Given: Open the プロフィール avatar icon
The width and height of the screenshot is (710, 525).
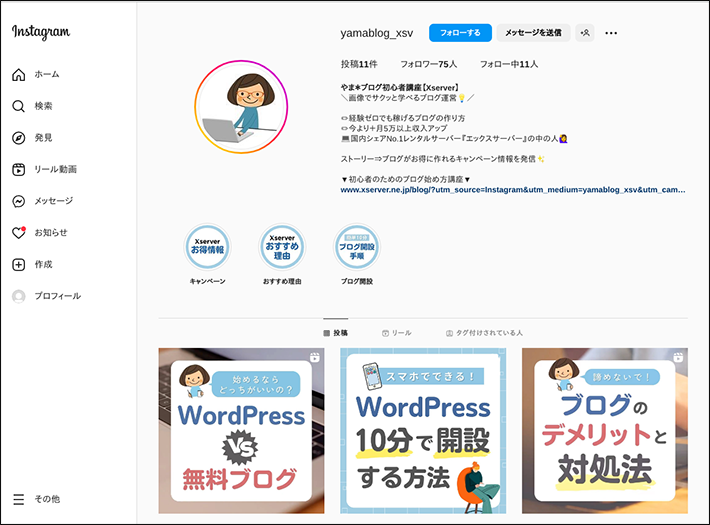Looking at the screenshot, I should point(19,296).
